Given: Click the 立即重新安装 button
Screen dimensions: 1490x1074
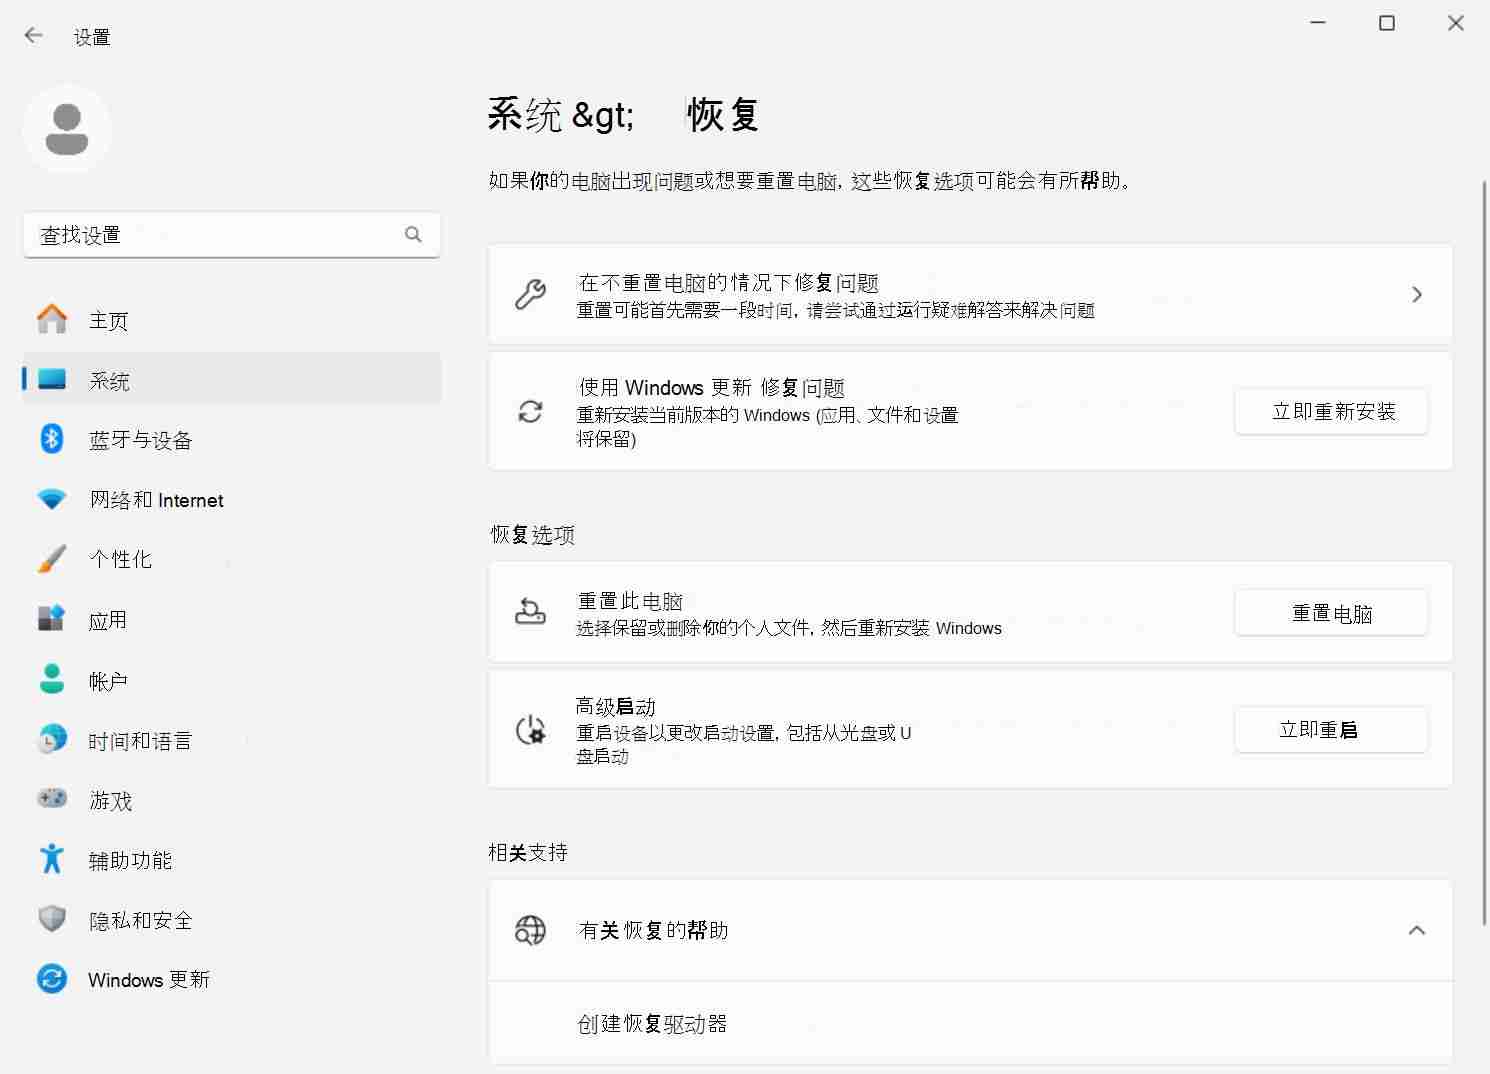Looking at the screenshot, I should click(1331, 411).
